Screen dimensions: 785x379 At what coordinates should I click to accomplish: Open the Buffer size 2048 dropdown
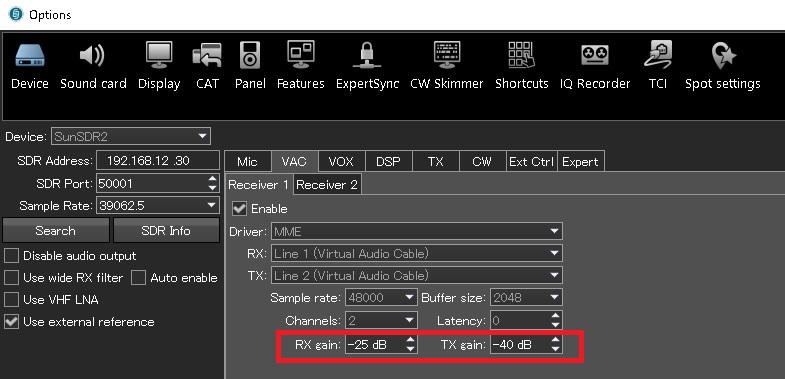pos(526,297)
